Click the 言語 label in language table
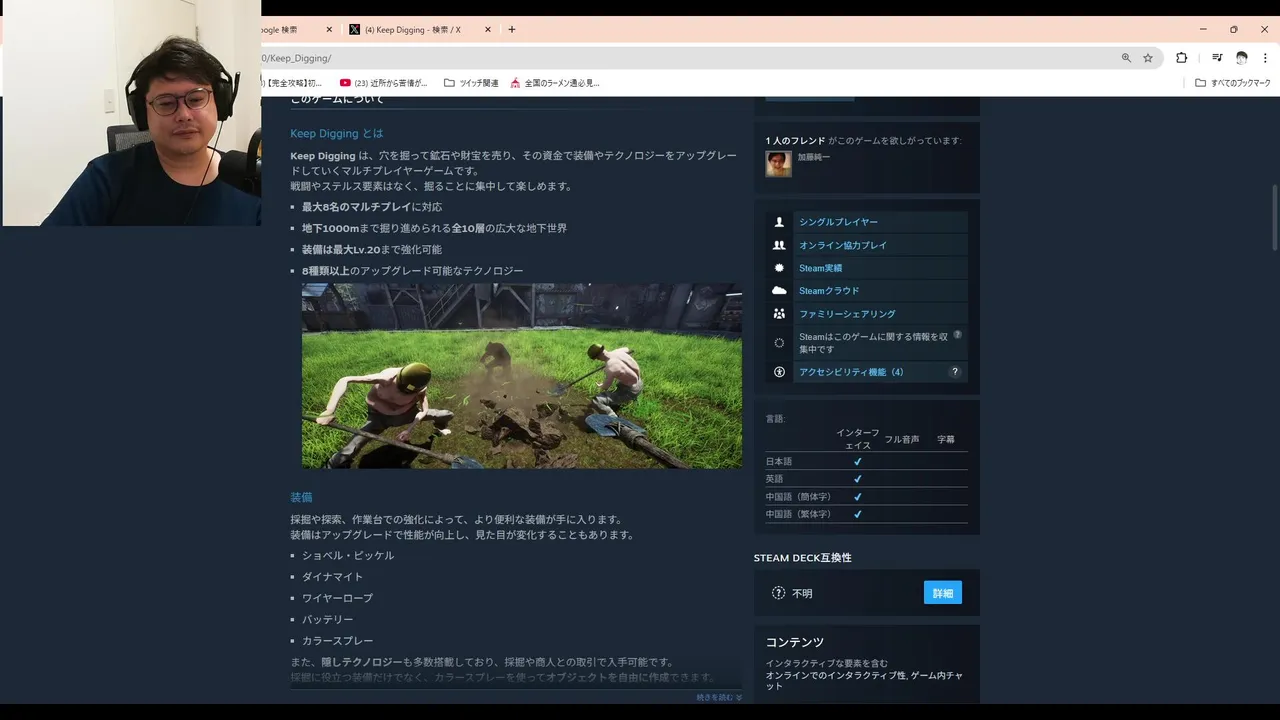Image resolution: width=1280 pixels, height=720 pixels. click(776, 419)
